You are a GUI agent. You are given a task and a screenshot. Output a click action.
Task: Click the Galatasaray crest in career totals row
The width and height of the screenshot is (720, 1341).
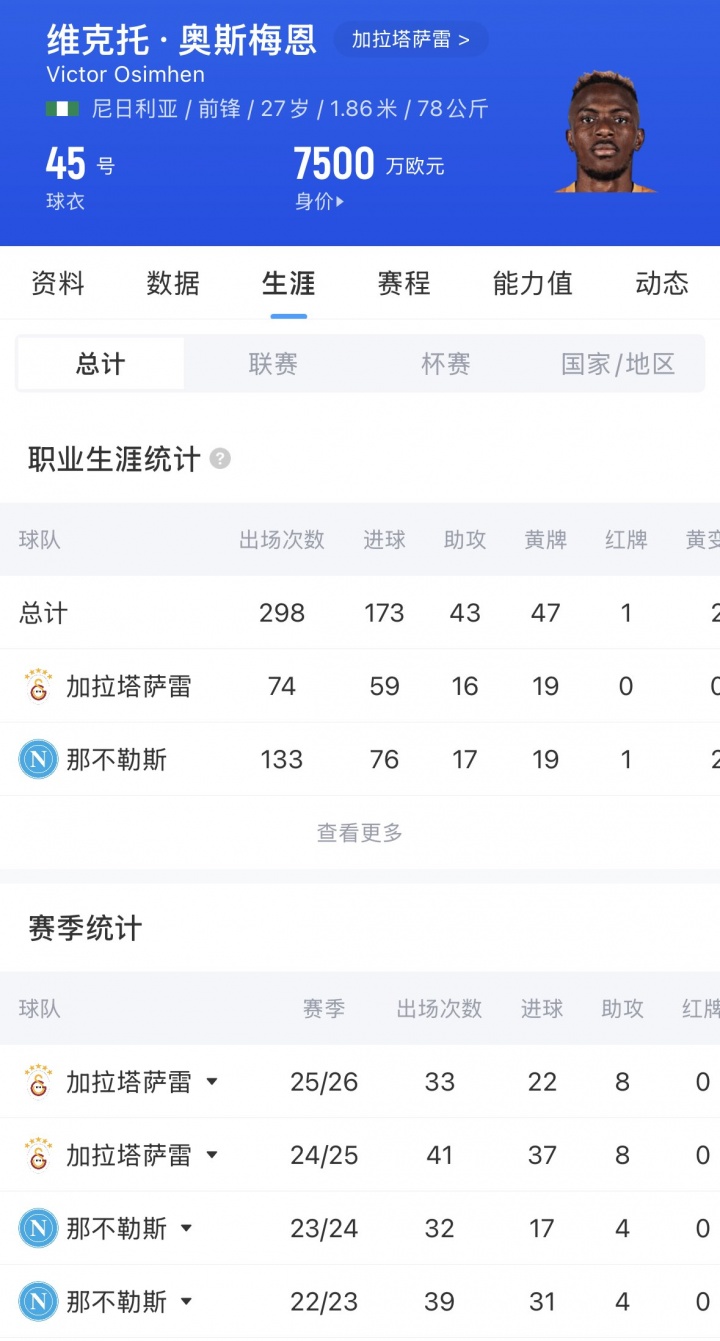(38, 686)
